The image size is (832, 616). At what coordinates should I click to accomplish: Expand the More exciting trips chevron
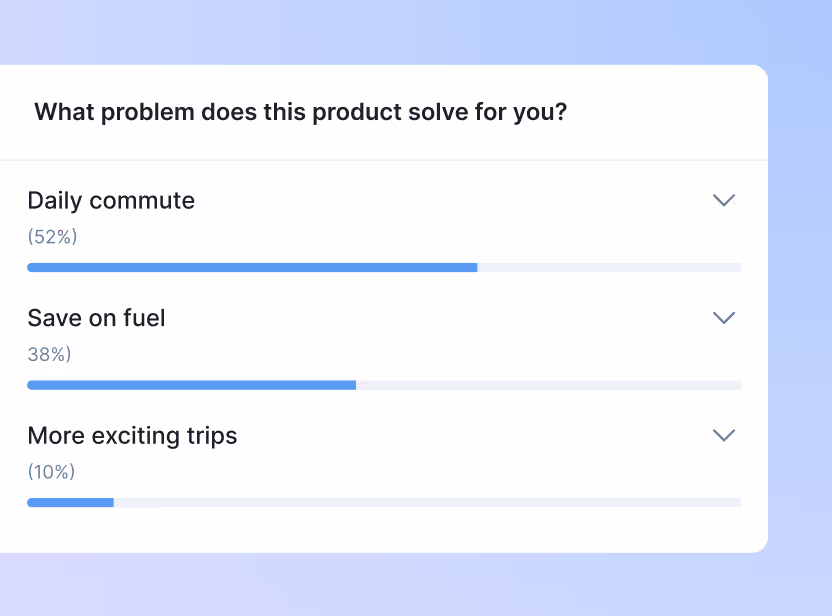click(723, 435)
